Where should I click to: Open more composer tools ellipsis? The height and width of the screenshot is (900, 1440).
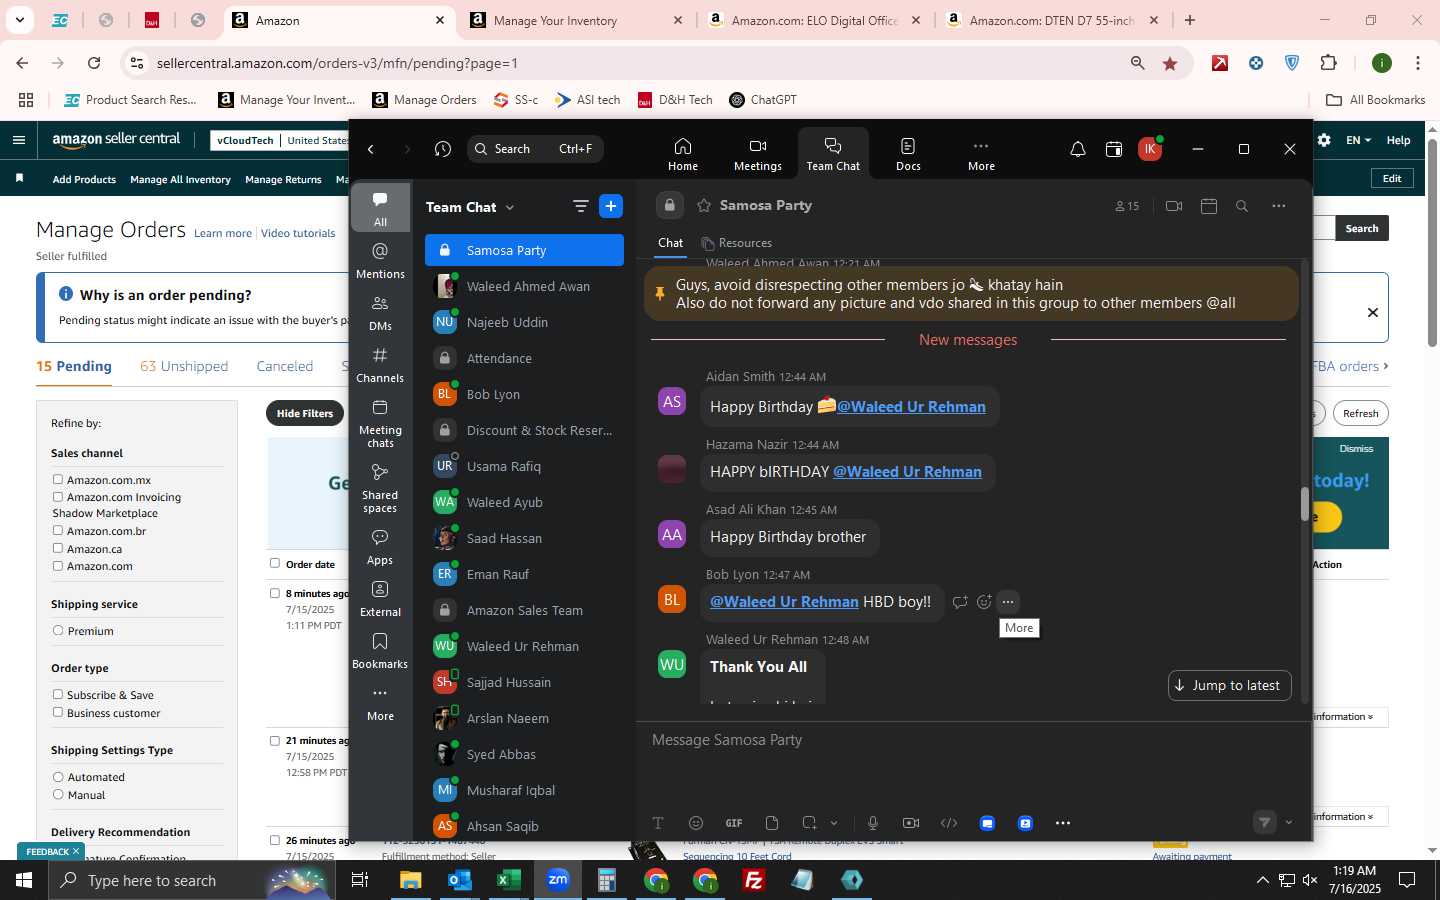point(1063,823)
